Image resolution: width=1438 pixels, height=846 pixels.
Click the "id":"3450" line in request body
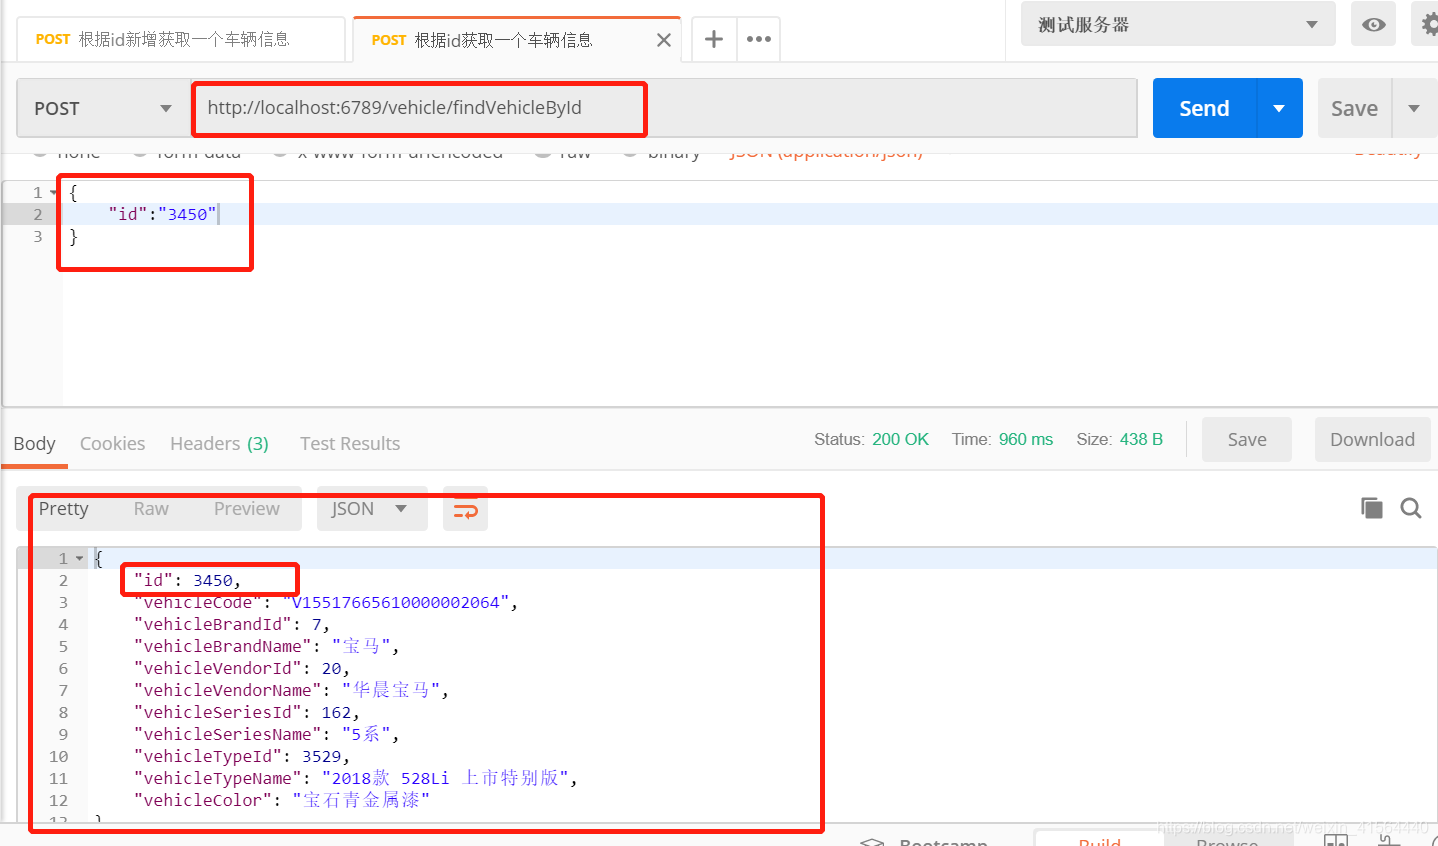[163, 214]
